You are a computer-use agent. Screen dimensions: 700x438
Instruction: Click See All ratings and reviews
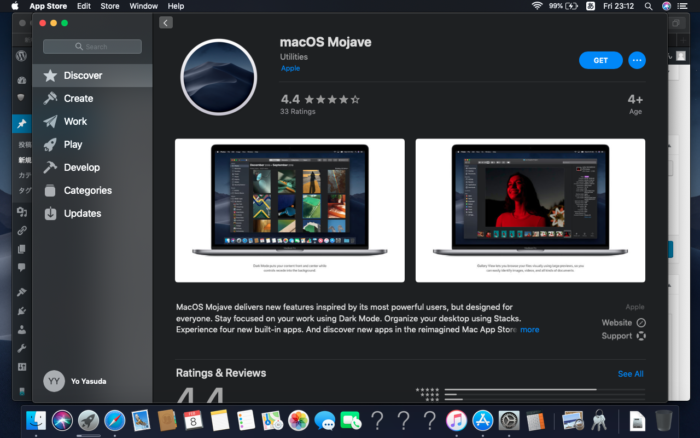coord(630,374)
